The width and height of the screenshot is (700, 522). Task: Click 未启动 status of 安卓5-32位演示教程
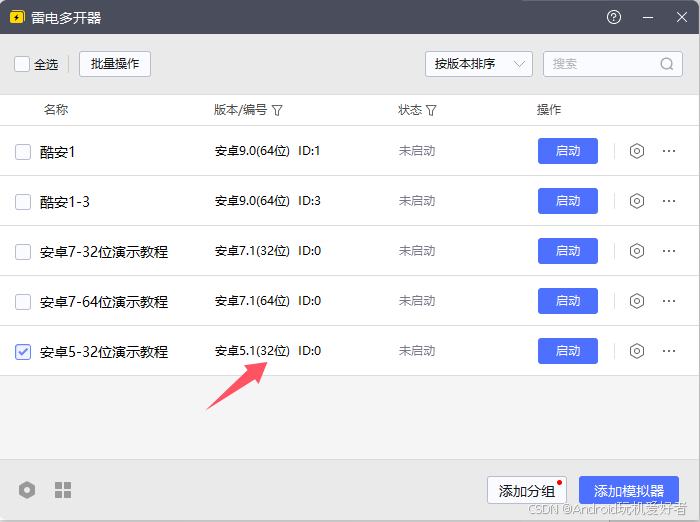click(x=417, y=351)
